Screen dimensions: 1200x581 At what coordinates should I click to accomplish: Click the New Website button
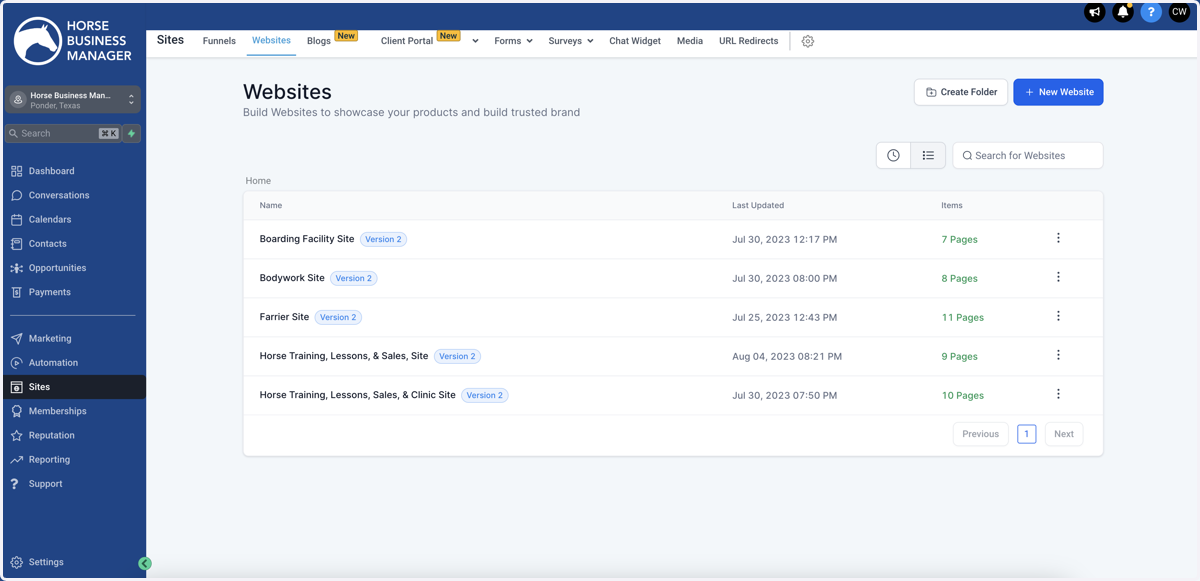[x=1058, y=92]
